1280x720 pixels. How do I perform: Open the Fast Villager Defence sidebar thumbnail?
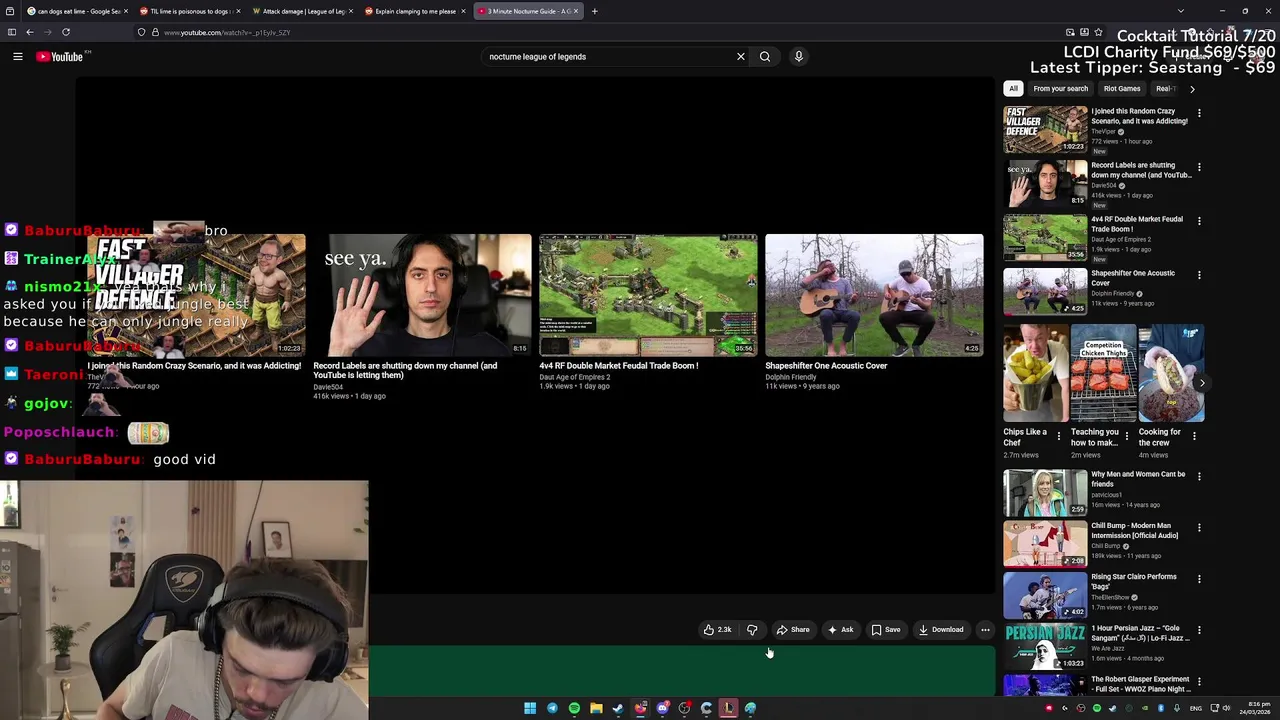[1045, 129]
